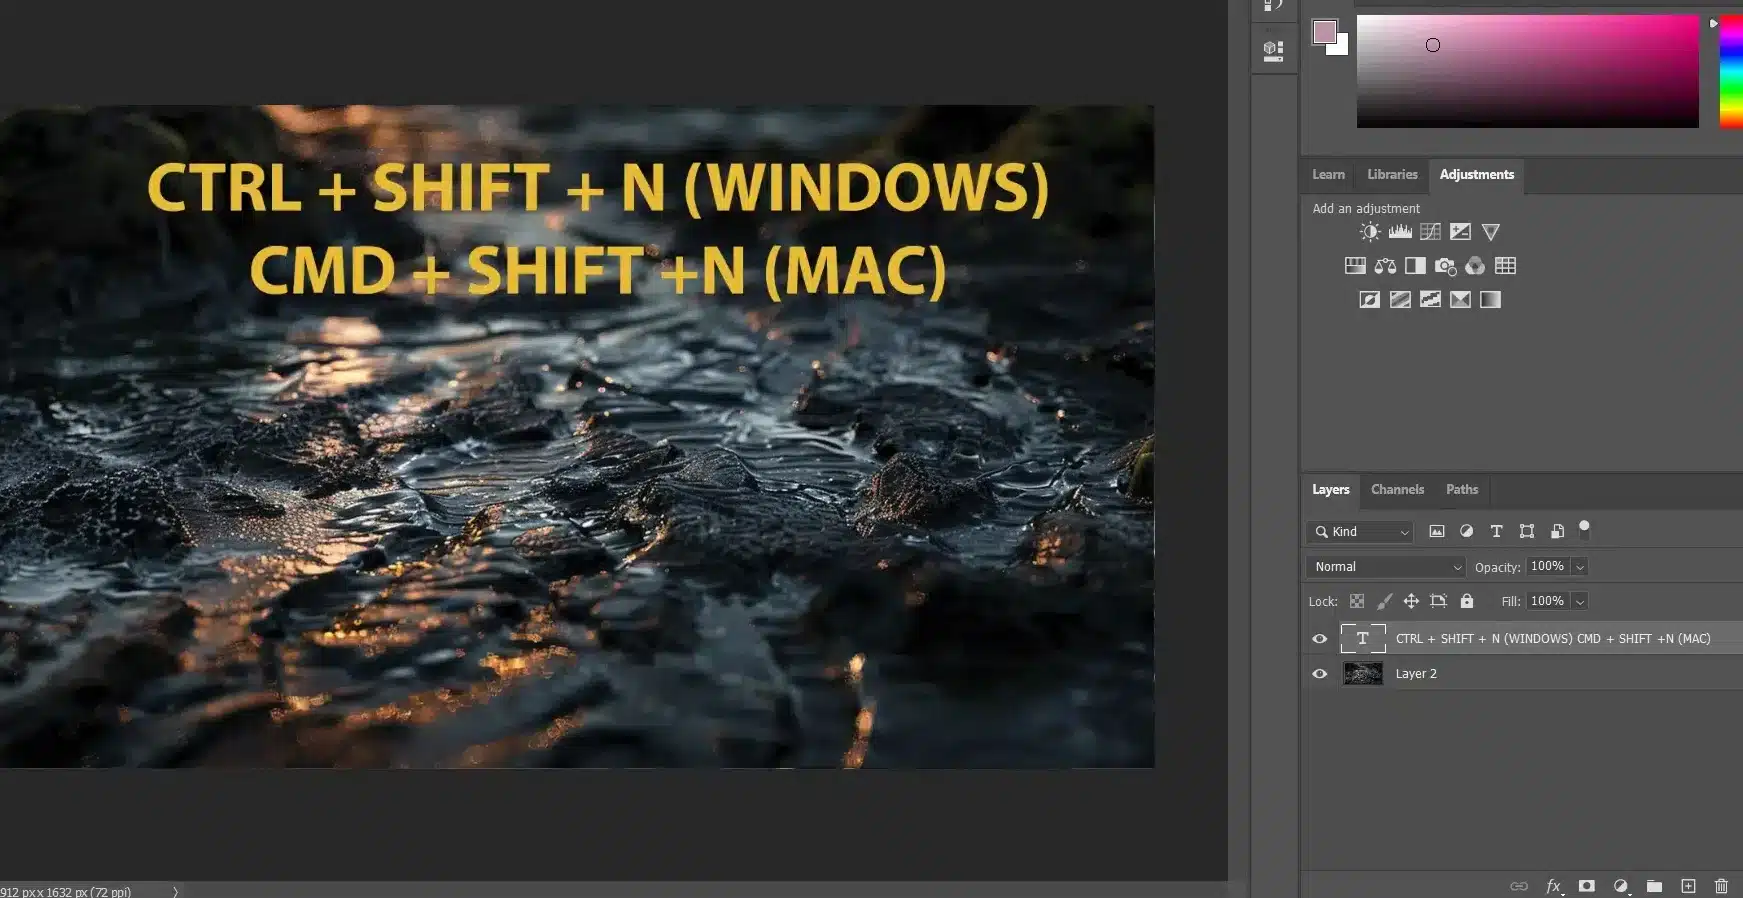The image size is (1743, 898).
Task: Open the layer style fx menu
Action: pos(1554,886)
